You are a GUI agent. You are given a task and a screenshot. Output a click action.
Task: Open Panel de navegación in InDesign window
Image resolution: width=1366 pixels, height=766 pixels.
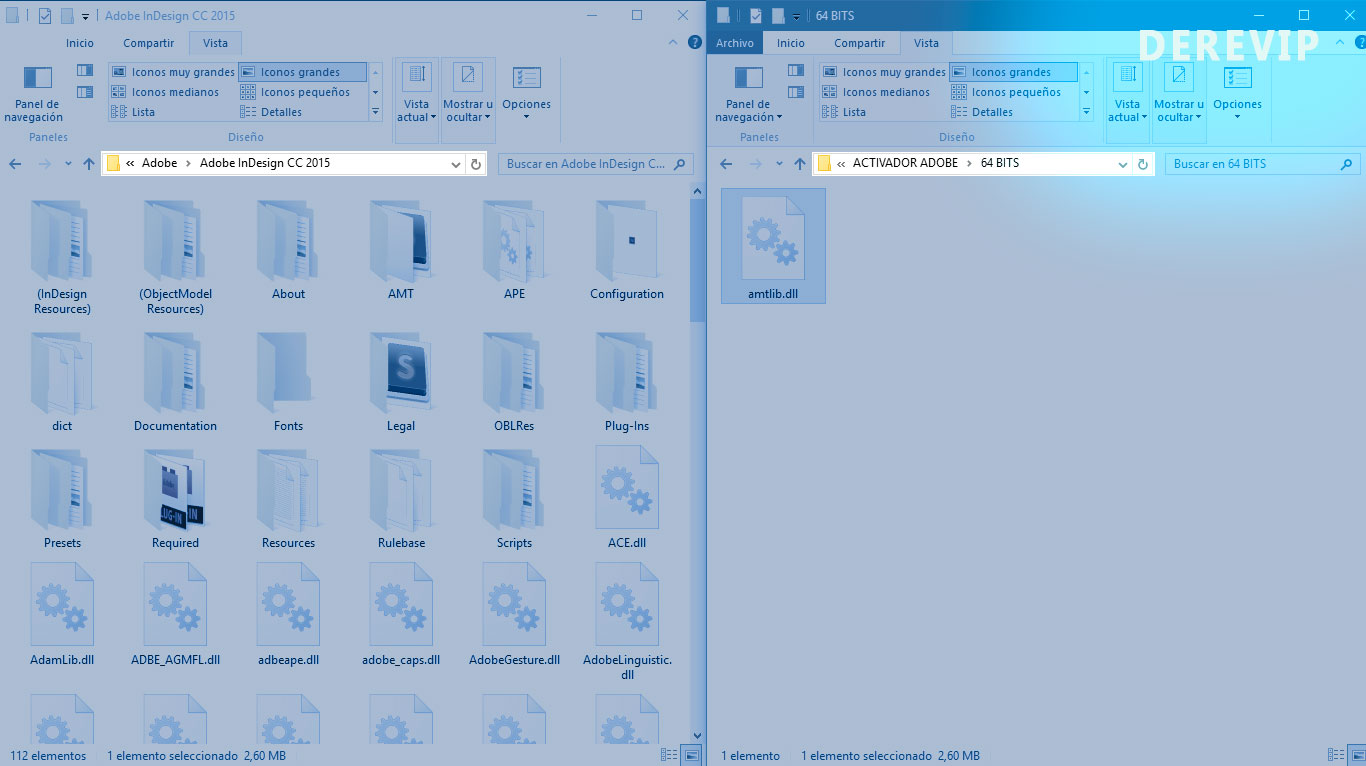[38, 95]
